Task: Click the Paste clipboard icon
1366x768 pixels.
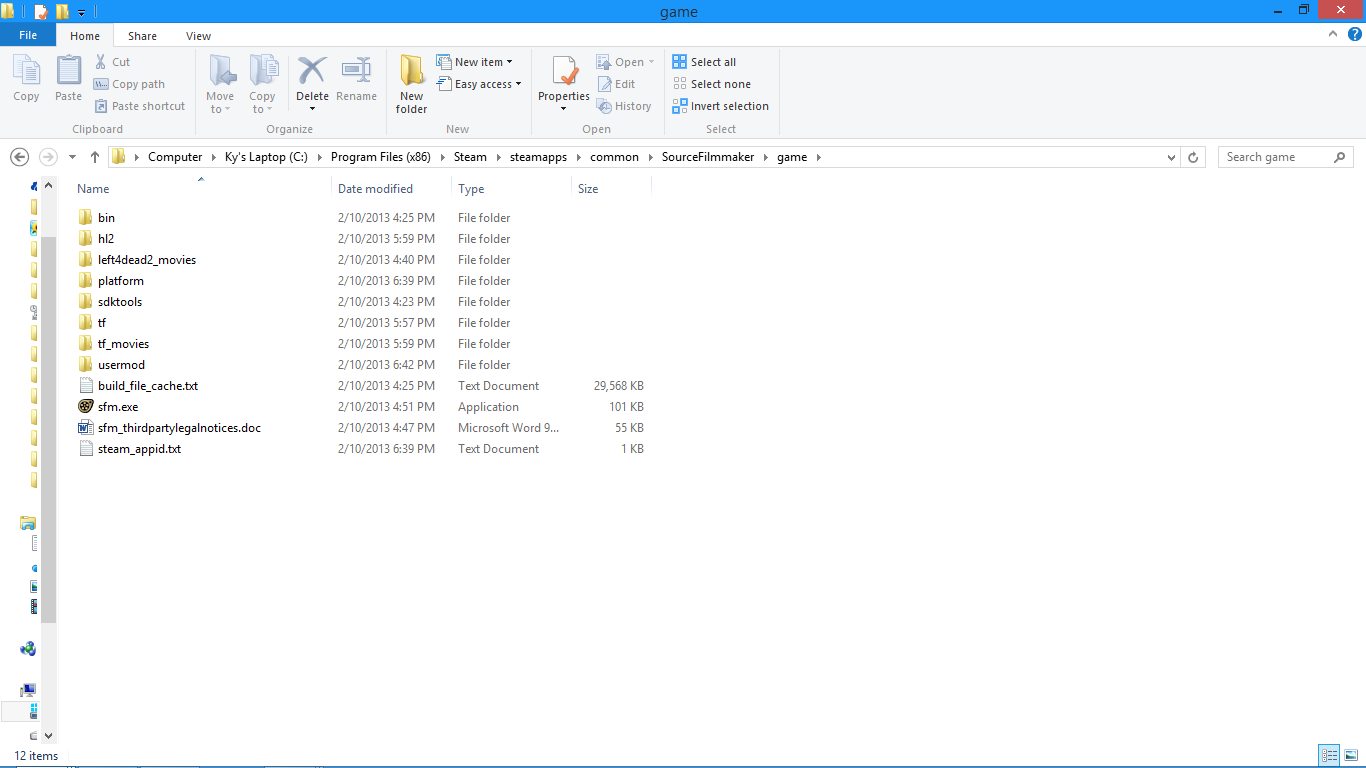Action: pos(68,71)
